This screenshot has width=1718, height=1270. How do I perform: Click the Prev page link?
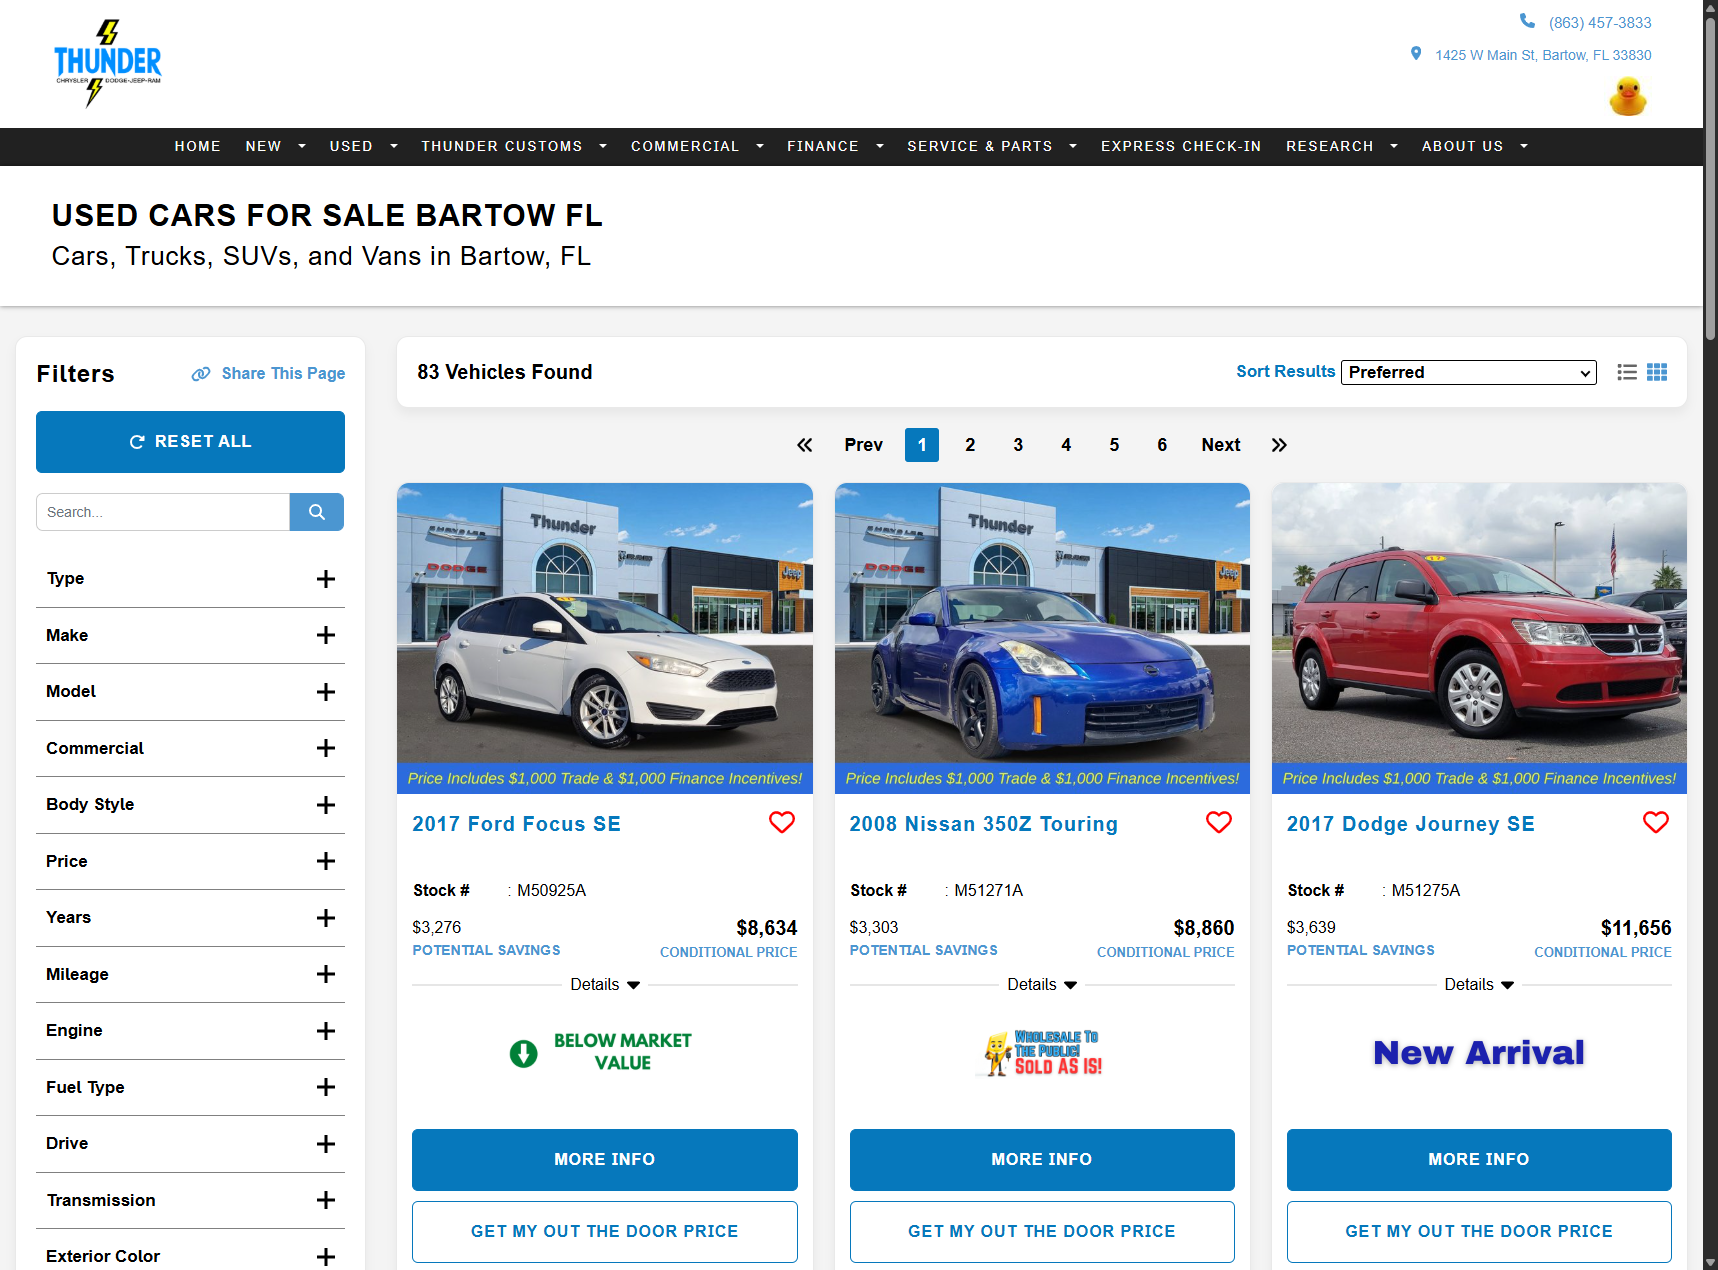[863, 445]
